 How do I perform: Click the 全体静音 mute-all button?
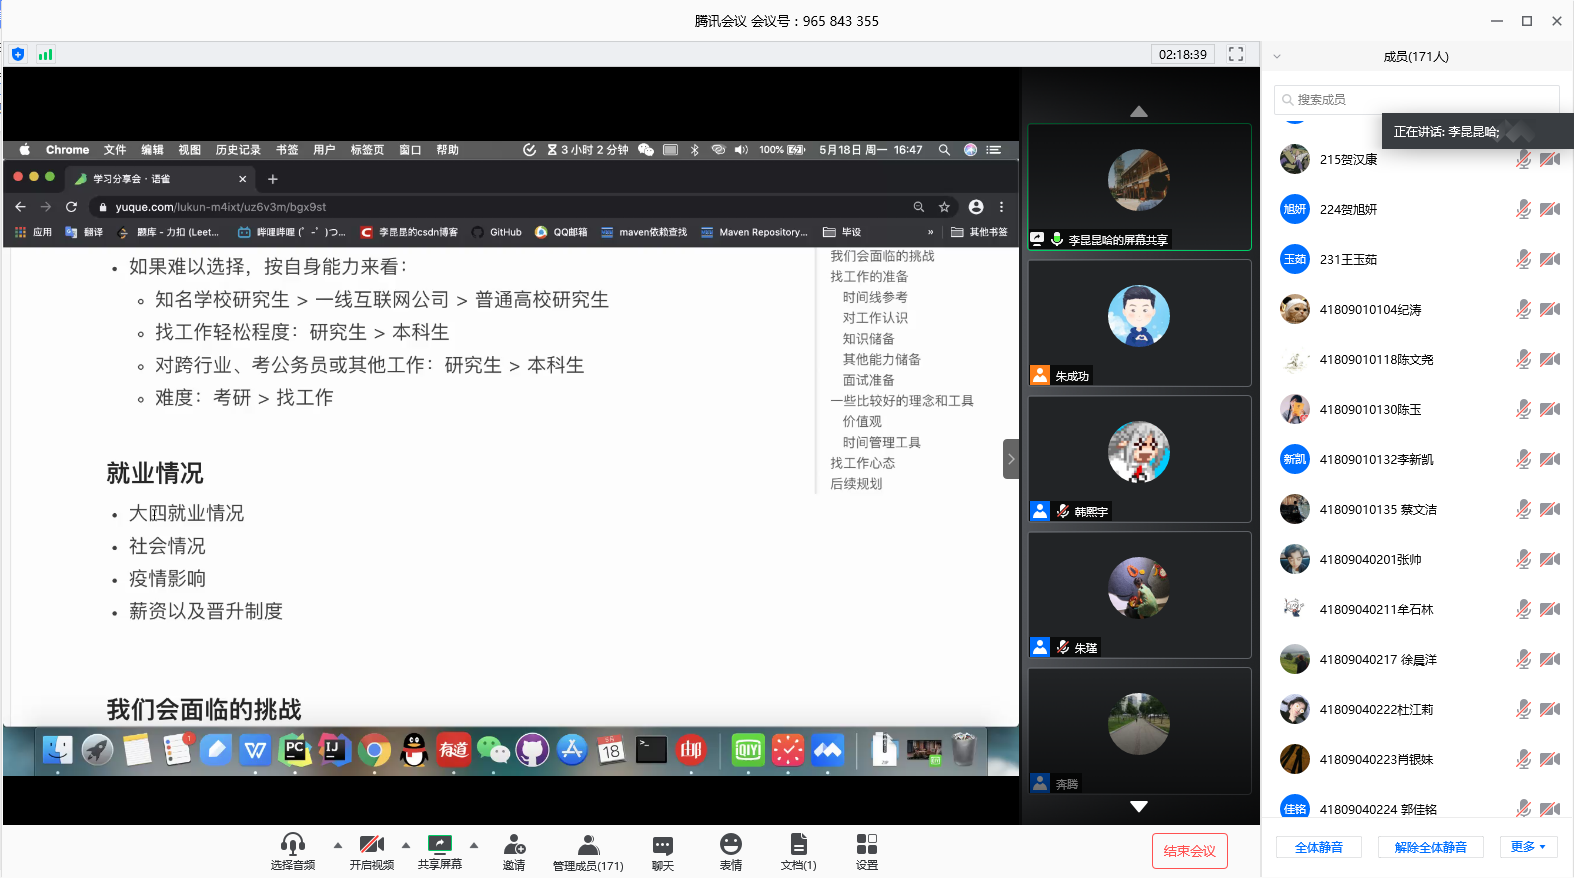[x=1318, y=847]
